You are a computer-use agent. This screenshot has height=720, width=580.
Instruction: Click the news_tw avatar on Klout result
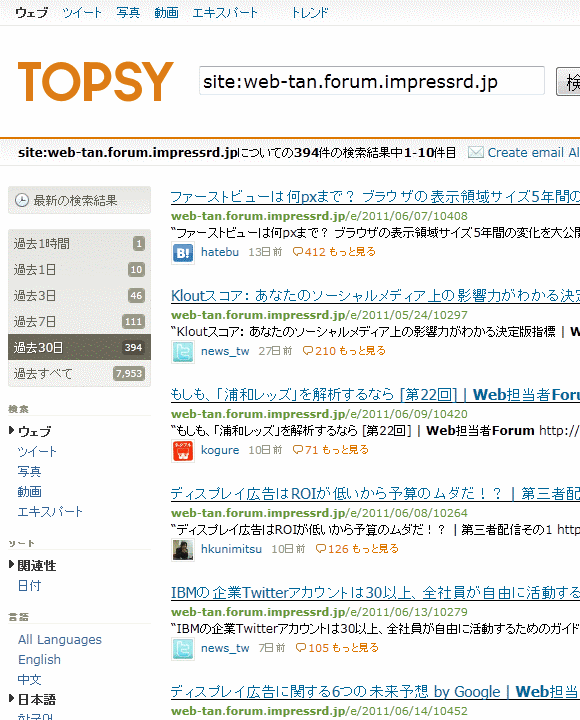pos(183,352)
